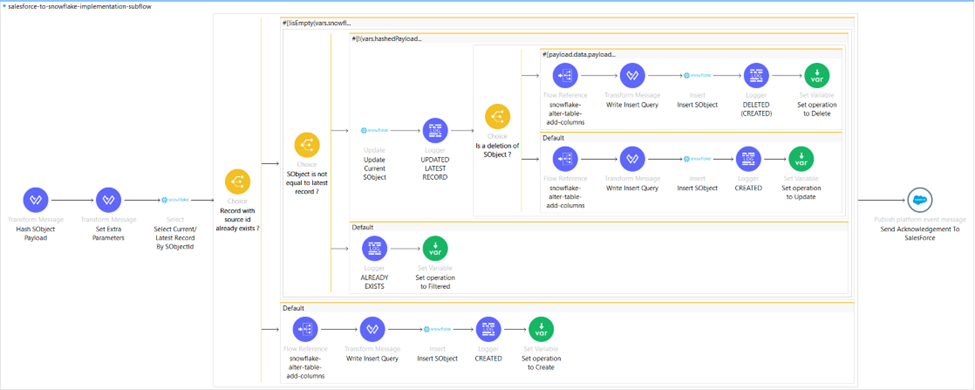Open the Select Current/Latest Record snowflake component
This screenshot has width=975, height=390.
coord(175,200)
